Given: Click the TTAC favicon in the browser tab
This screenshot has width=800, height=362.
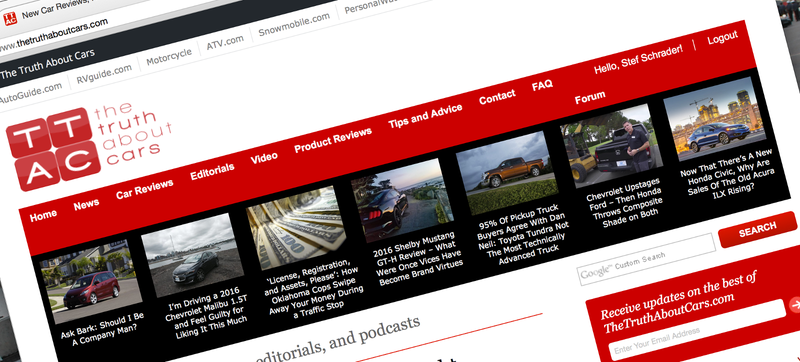Looking at the screenshot, I should (x=10, y=19).
